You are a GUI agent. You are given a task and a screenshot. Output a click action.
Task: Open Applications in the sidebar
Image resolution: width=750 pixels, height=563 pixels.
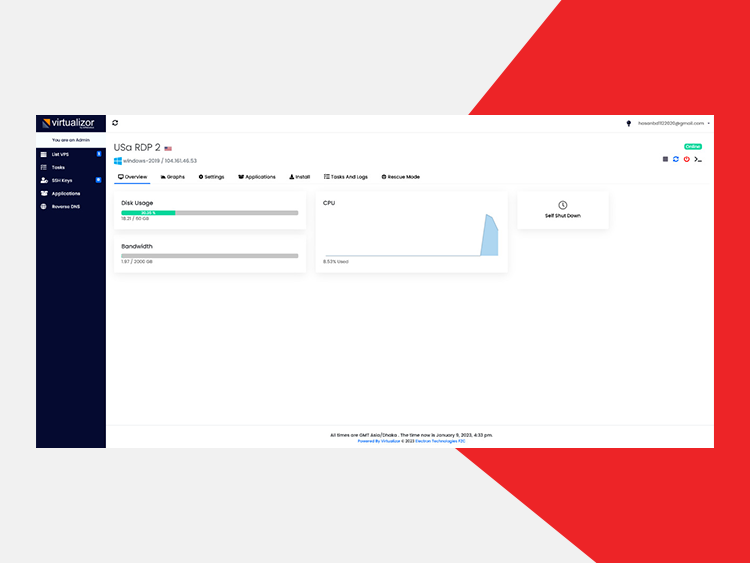click(x=70, y=194)
